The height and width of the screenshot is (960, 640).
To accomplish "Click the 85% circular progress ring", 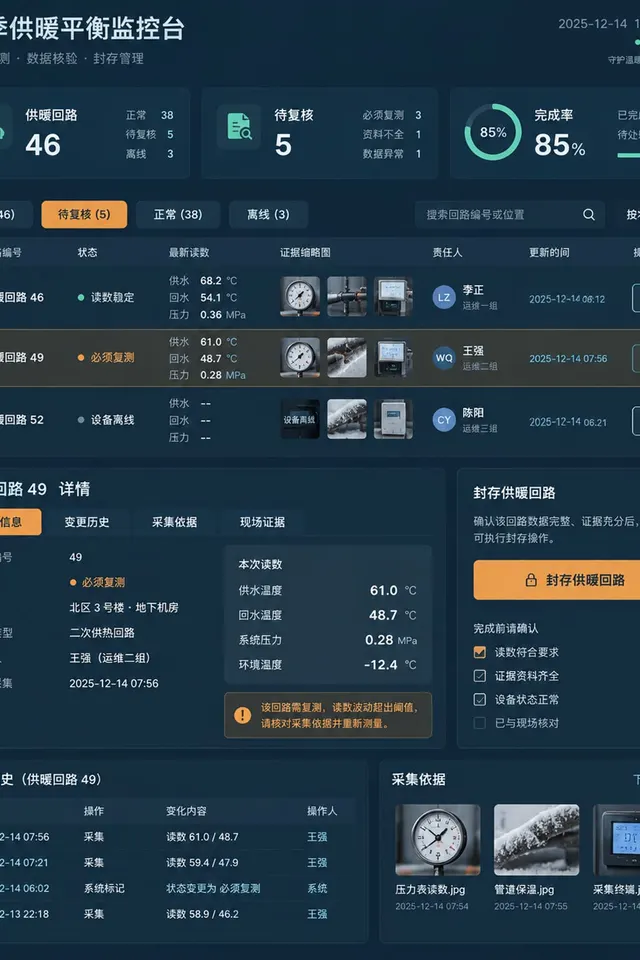I will (x=493, y=132).
